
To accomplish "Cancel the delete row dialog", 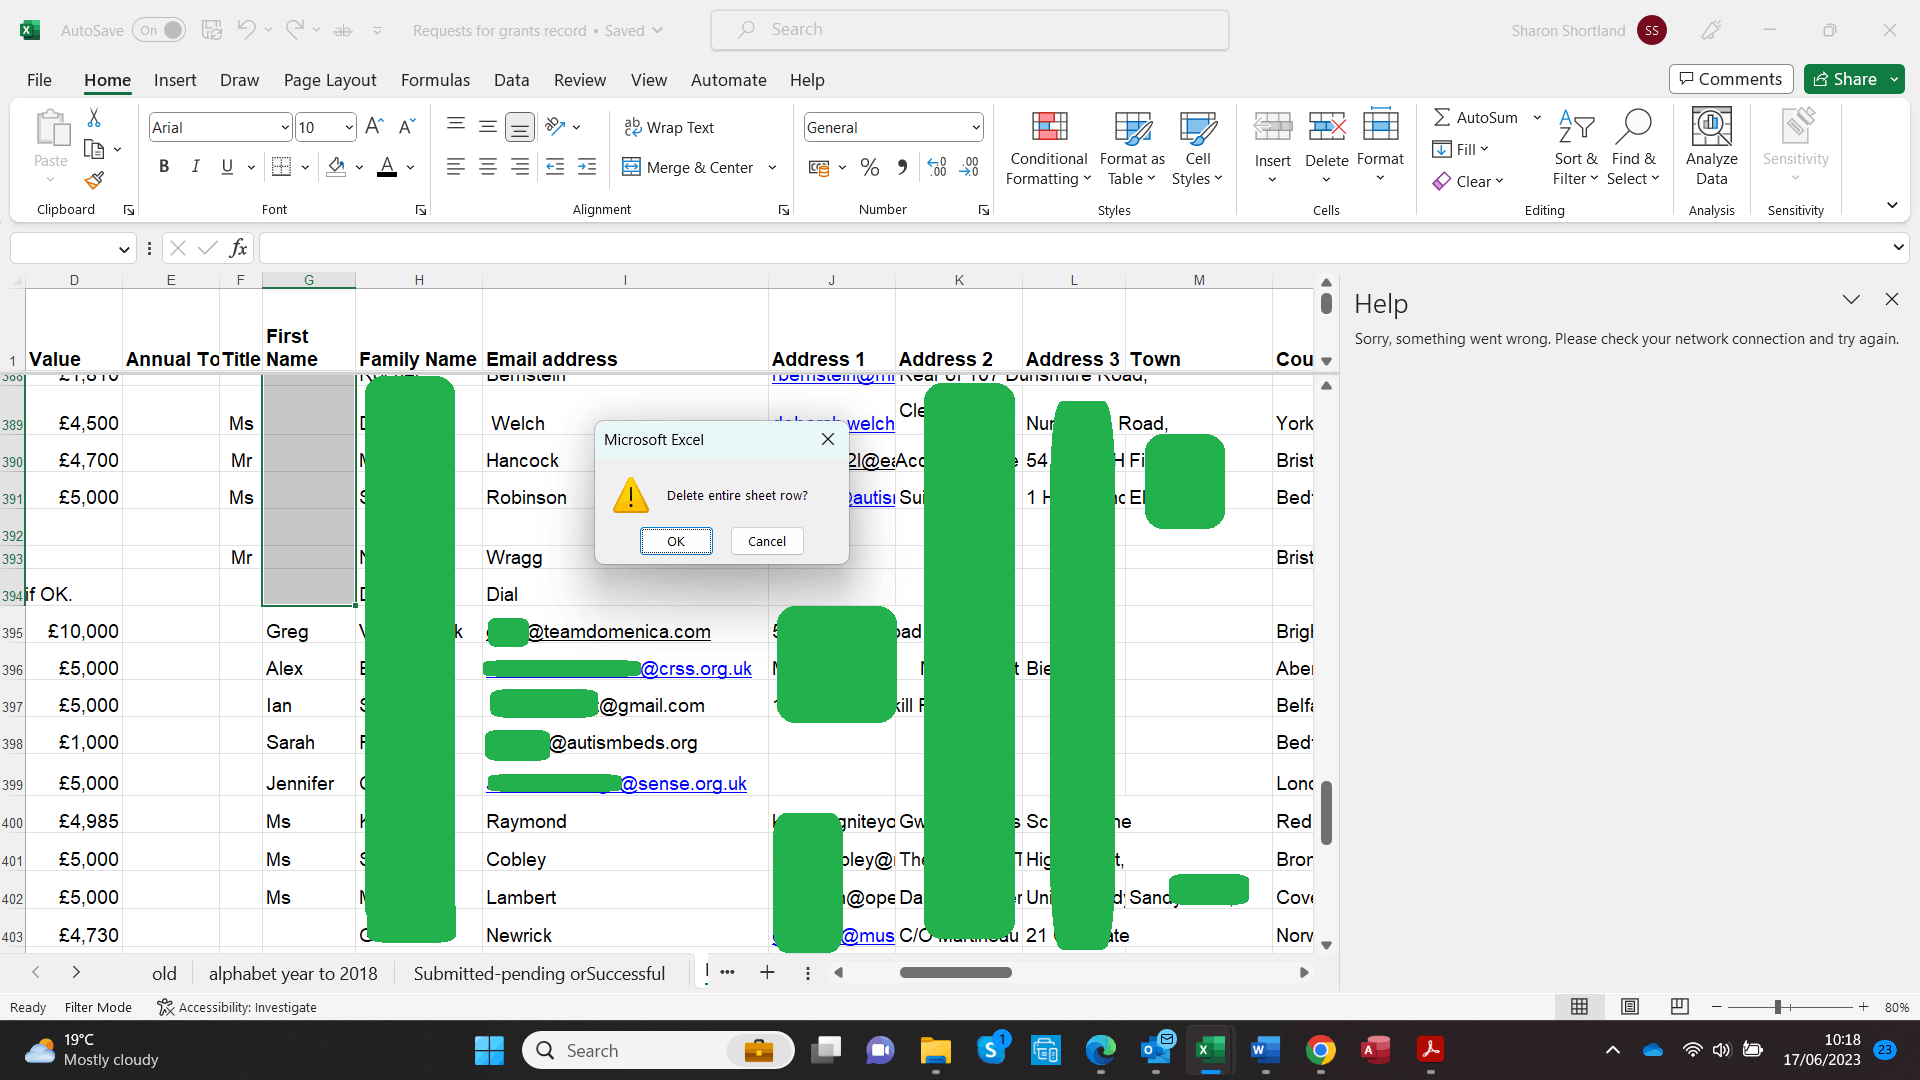I will pos(767,541).
